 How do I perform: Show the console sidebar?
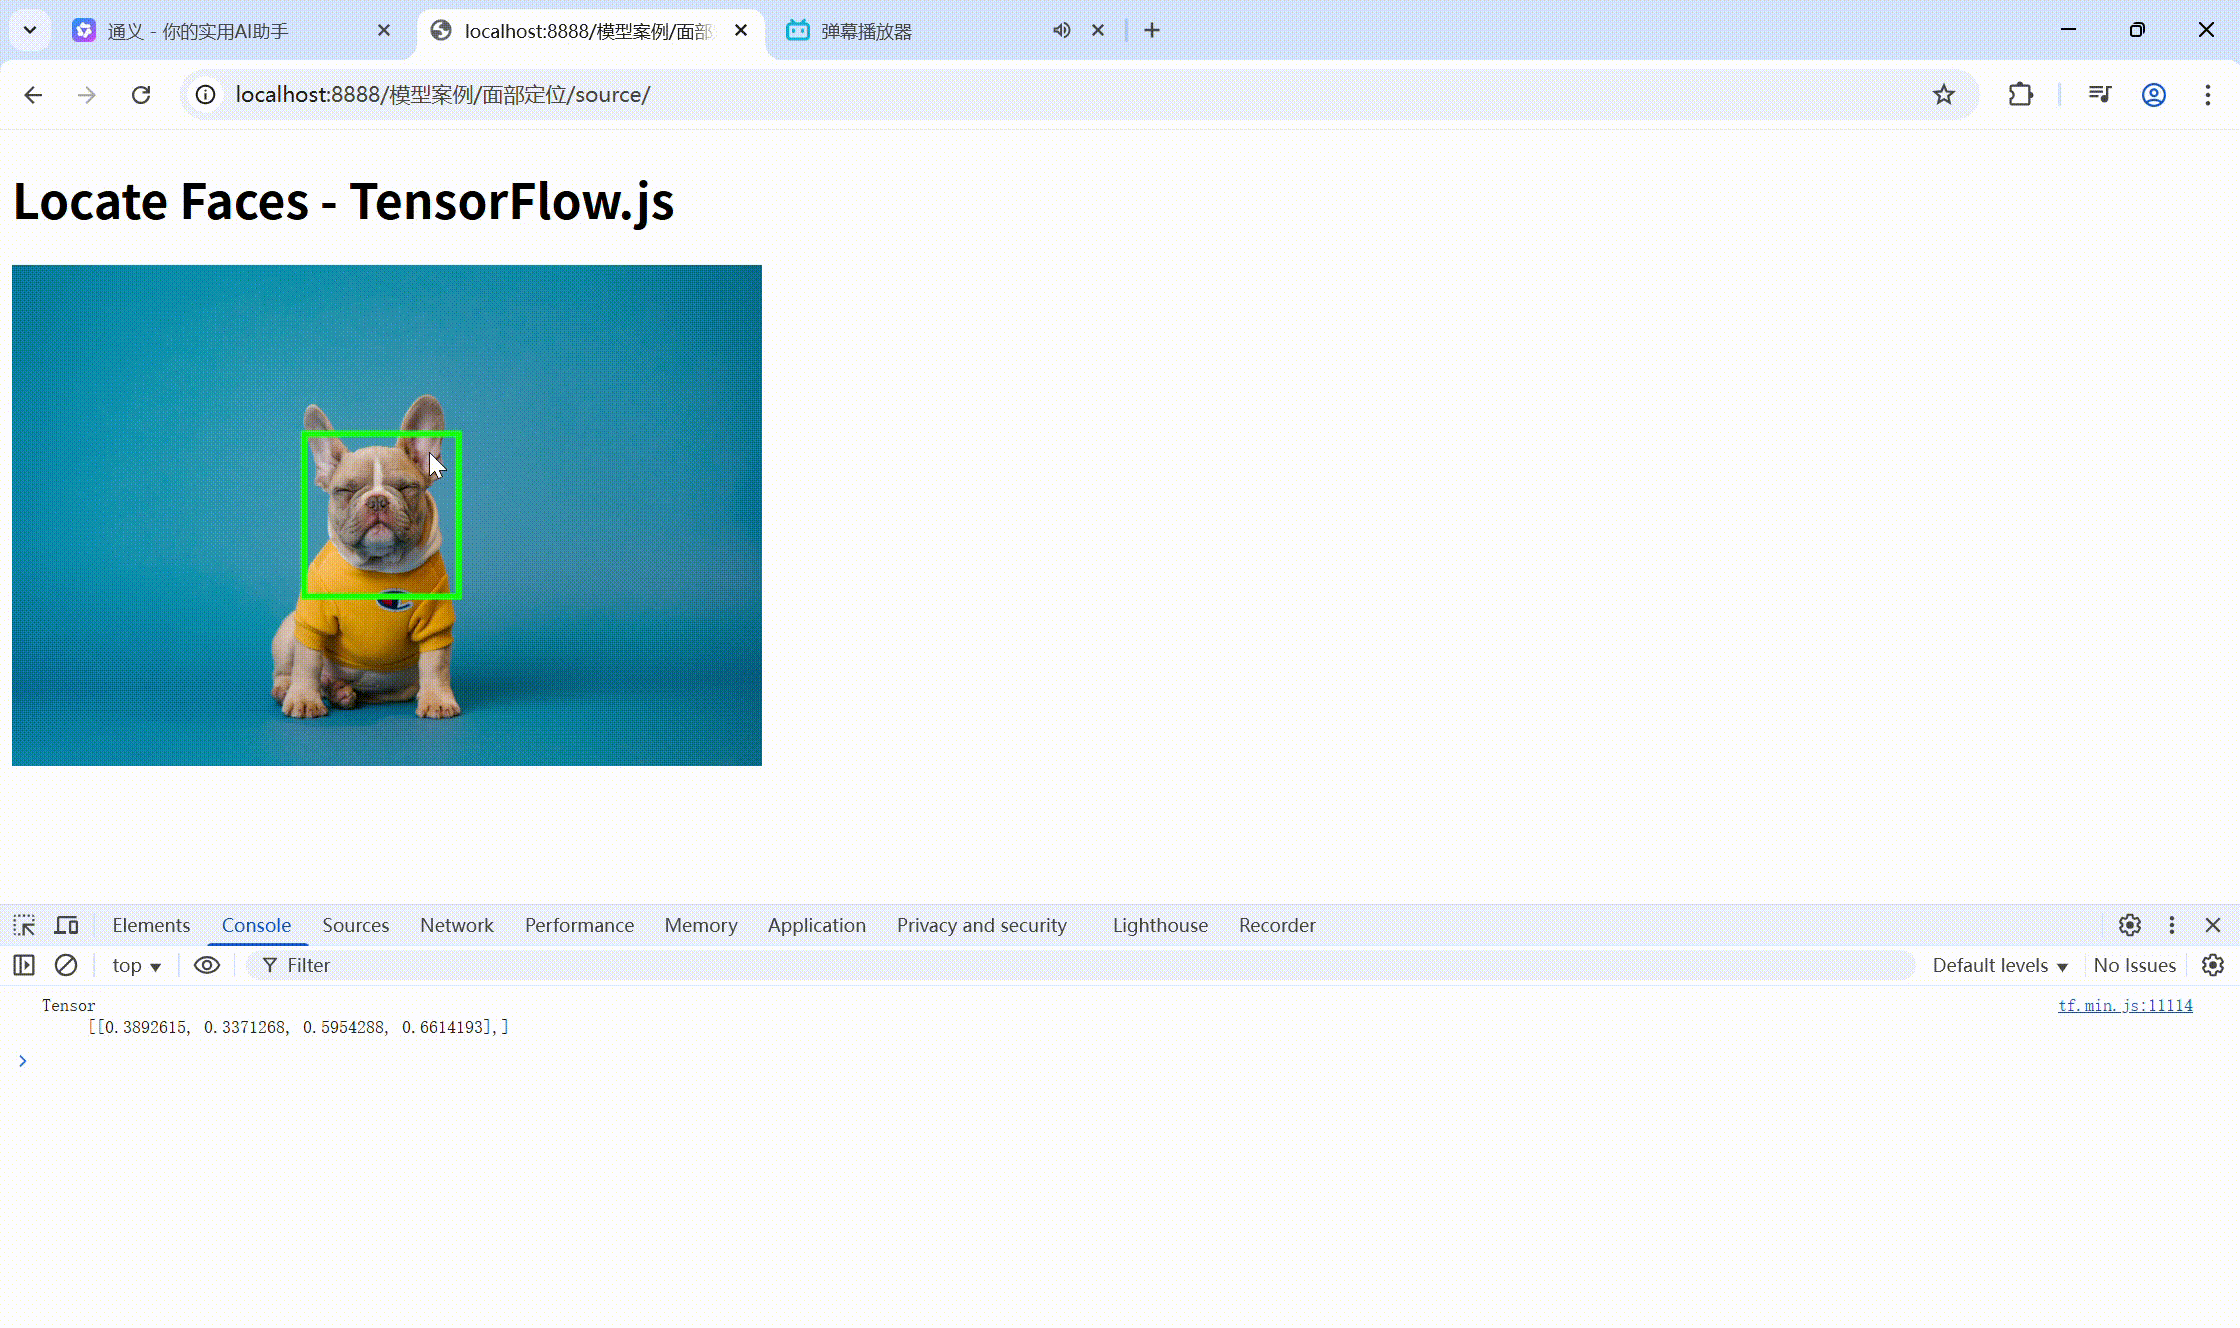pyautogui.click(x=24, y=966)
